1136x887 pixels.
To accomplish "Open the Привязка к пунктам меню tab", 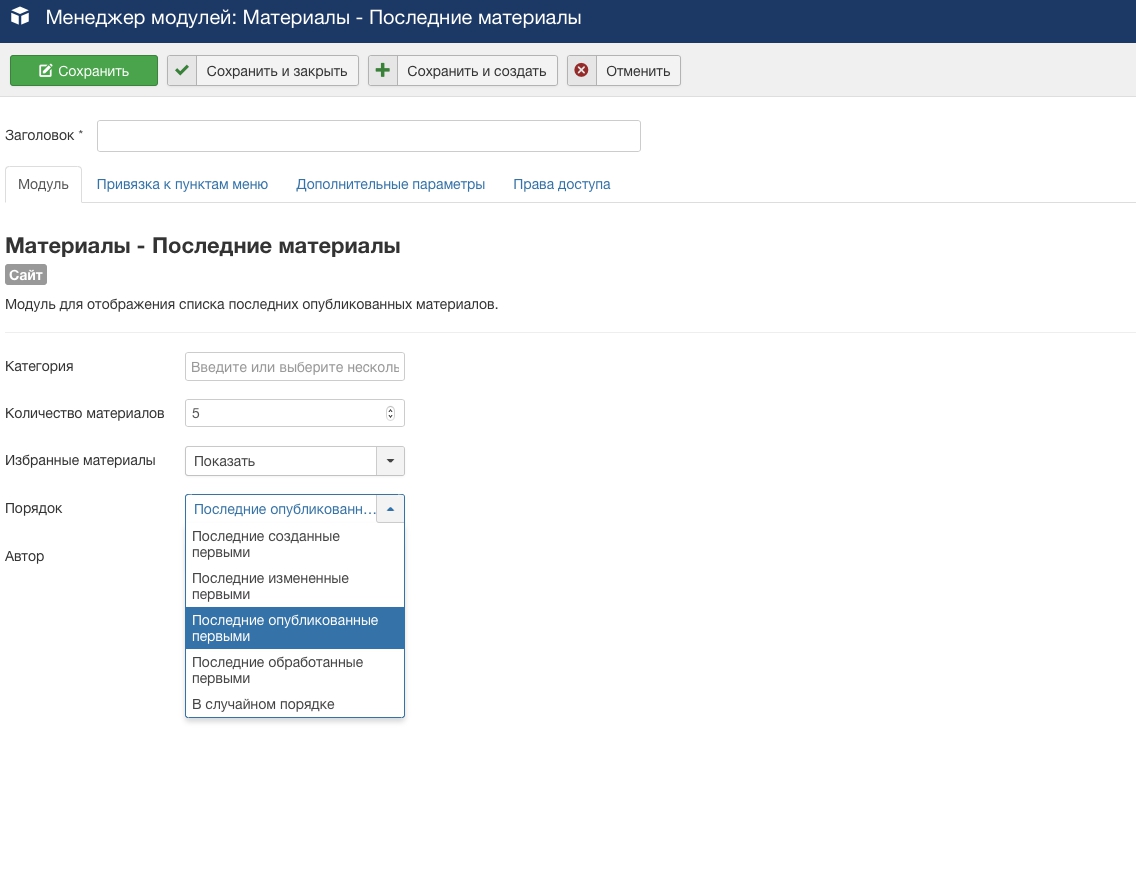I will click(x=182, y=184).
